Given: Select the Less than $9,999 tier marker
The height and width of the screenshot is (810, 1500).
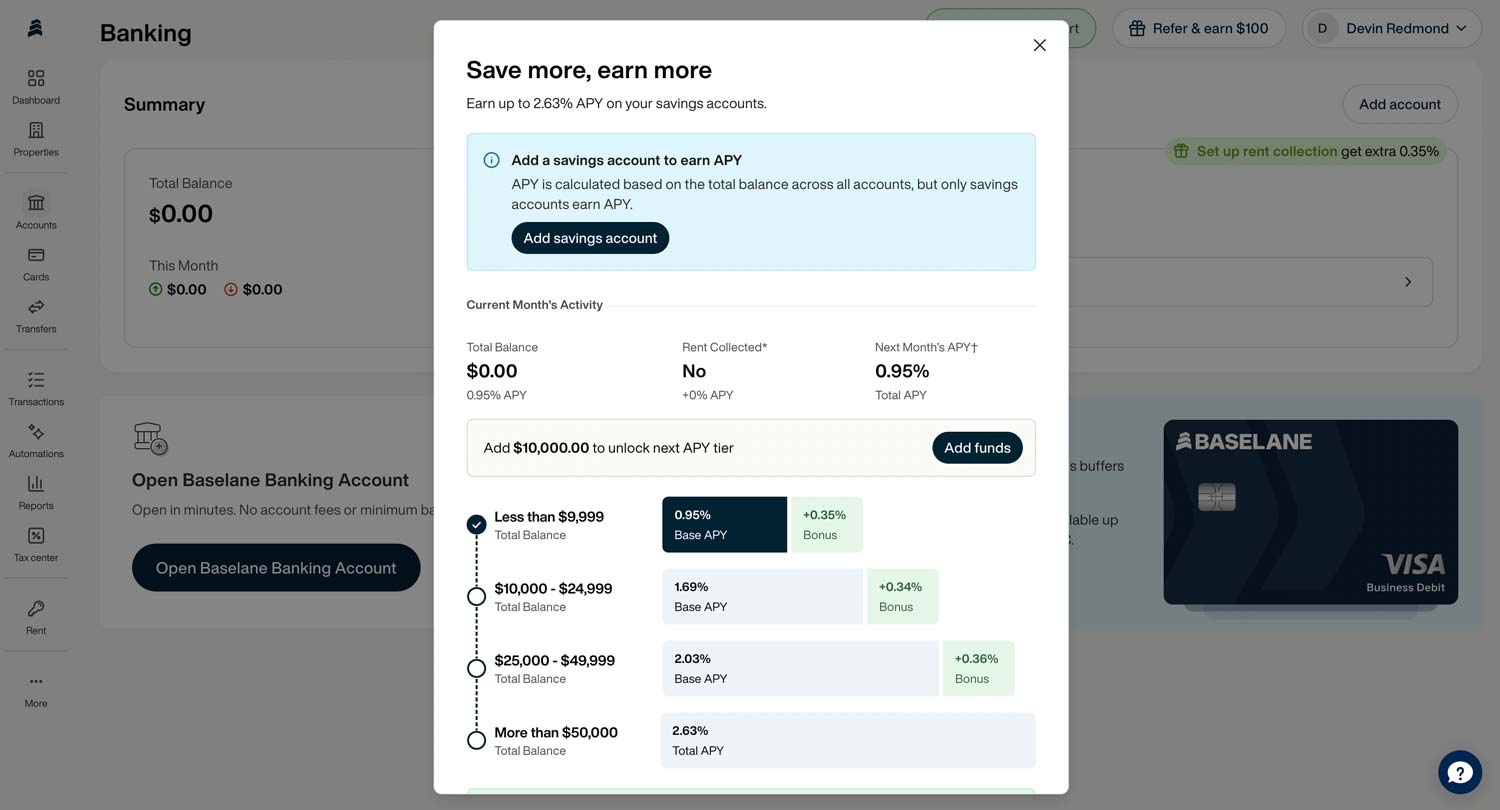Looking at the screenshot, I should tap(476, 524).
